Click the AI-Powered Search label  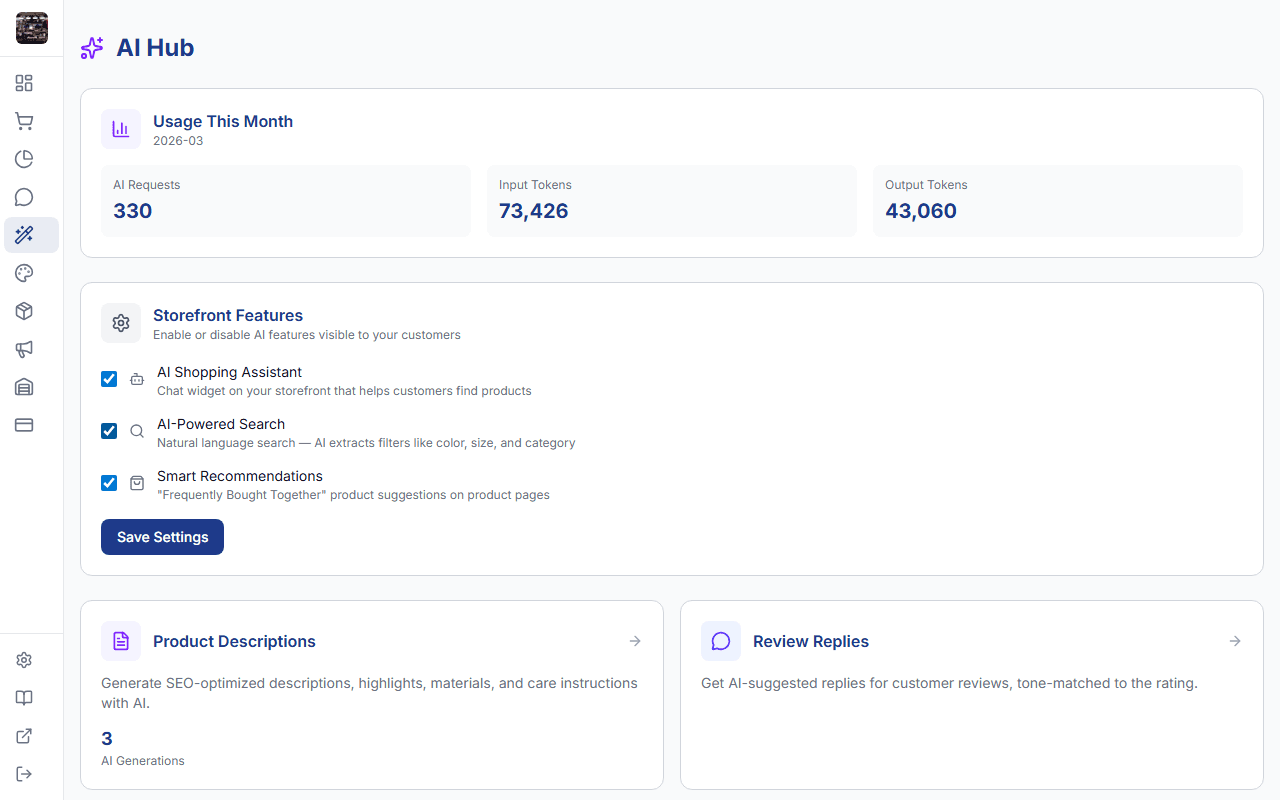click(221, 424)
